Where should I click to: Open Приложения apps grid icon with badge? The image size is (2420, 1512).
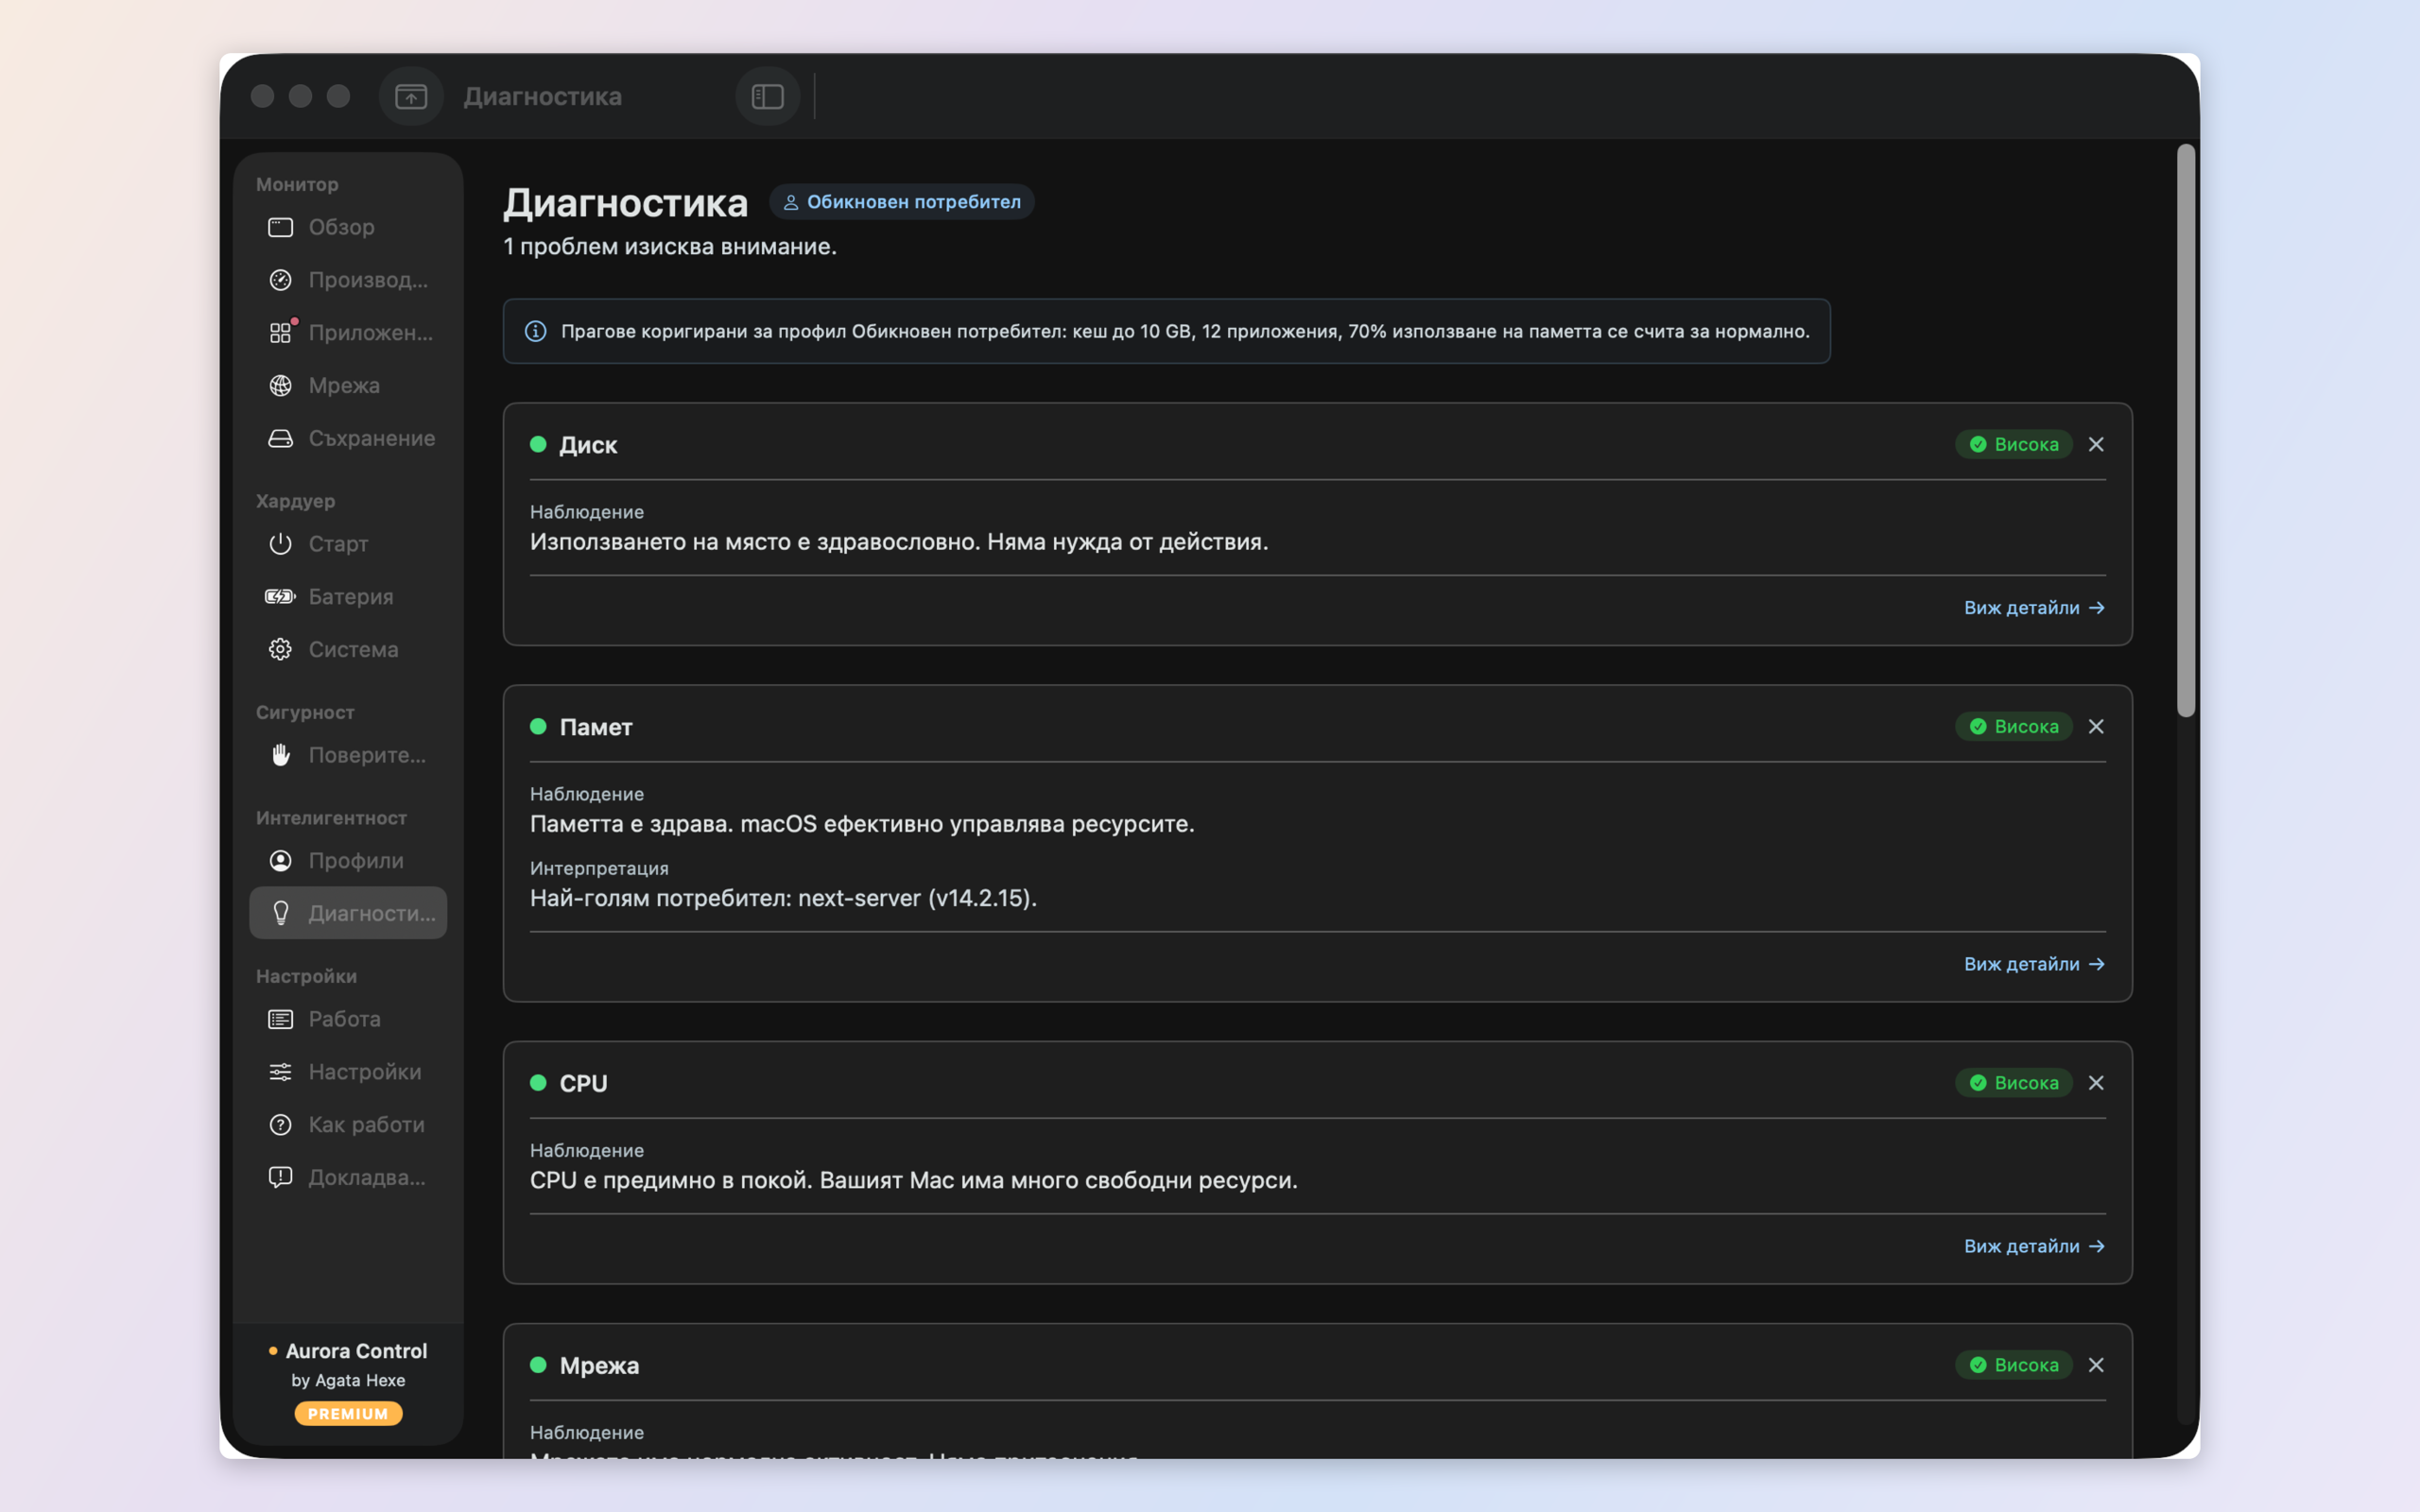(280, 332)
